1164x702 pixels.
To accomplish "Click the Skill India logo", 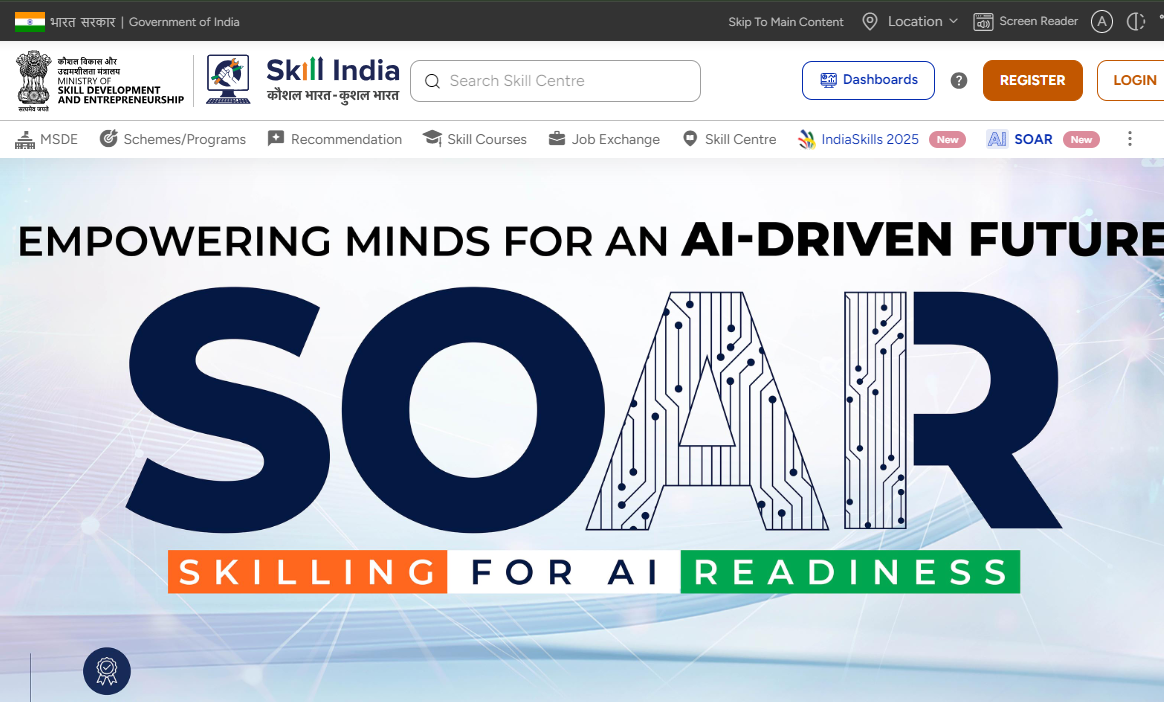I will [x=303, y=80].
